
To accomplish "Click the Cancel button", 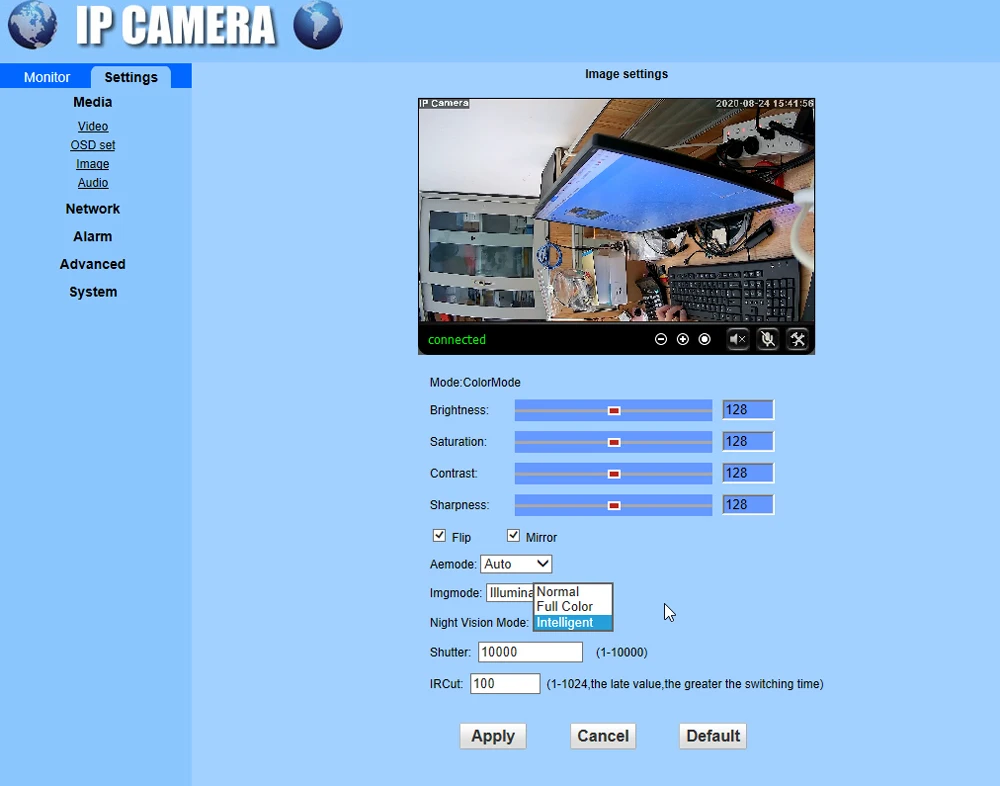I will (603, 736).
